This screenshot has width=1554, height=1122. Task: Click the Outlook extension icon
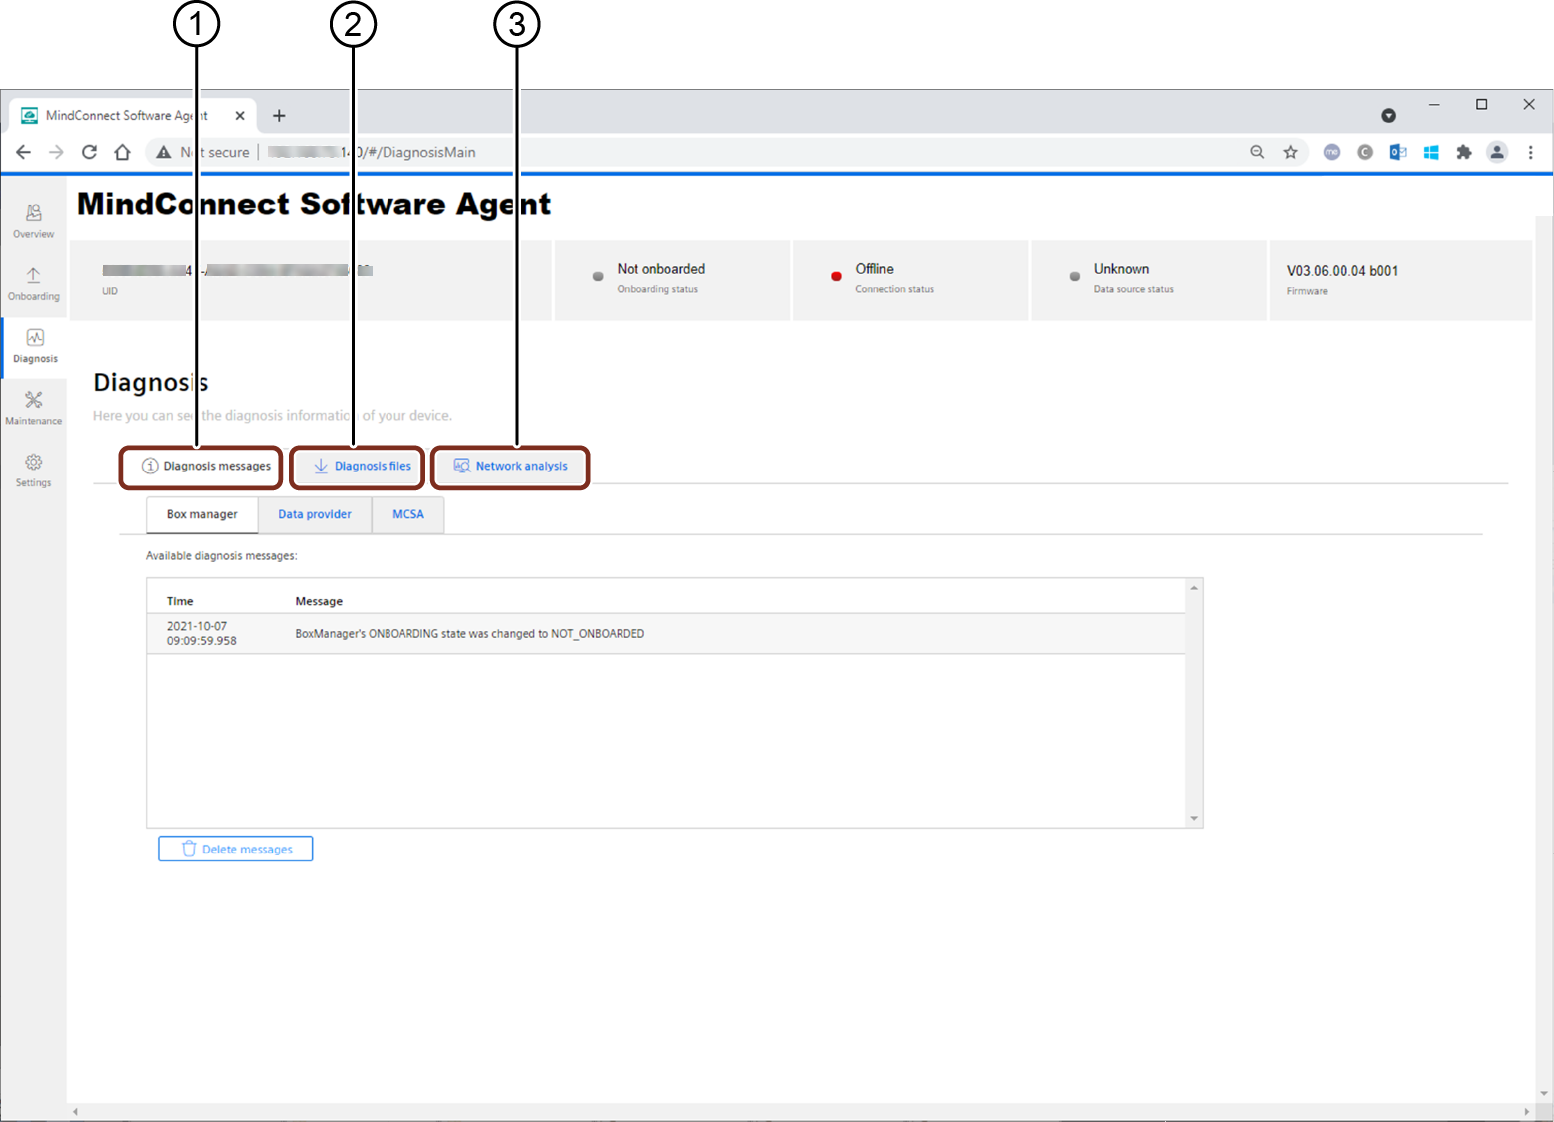pos(1398,152)
